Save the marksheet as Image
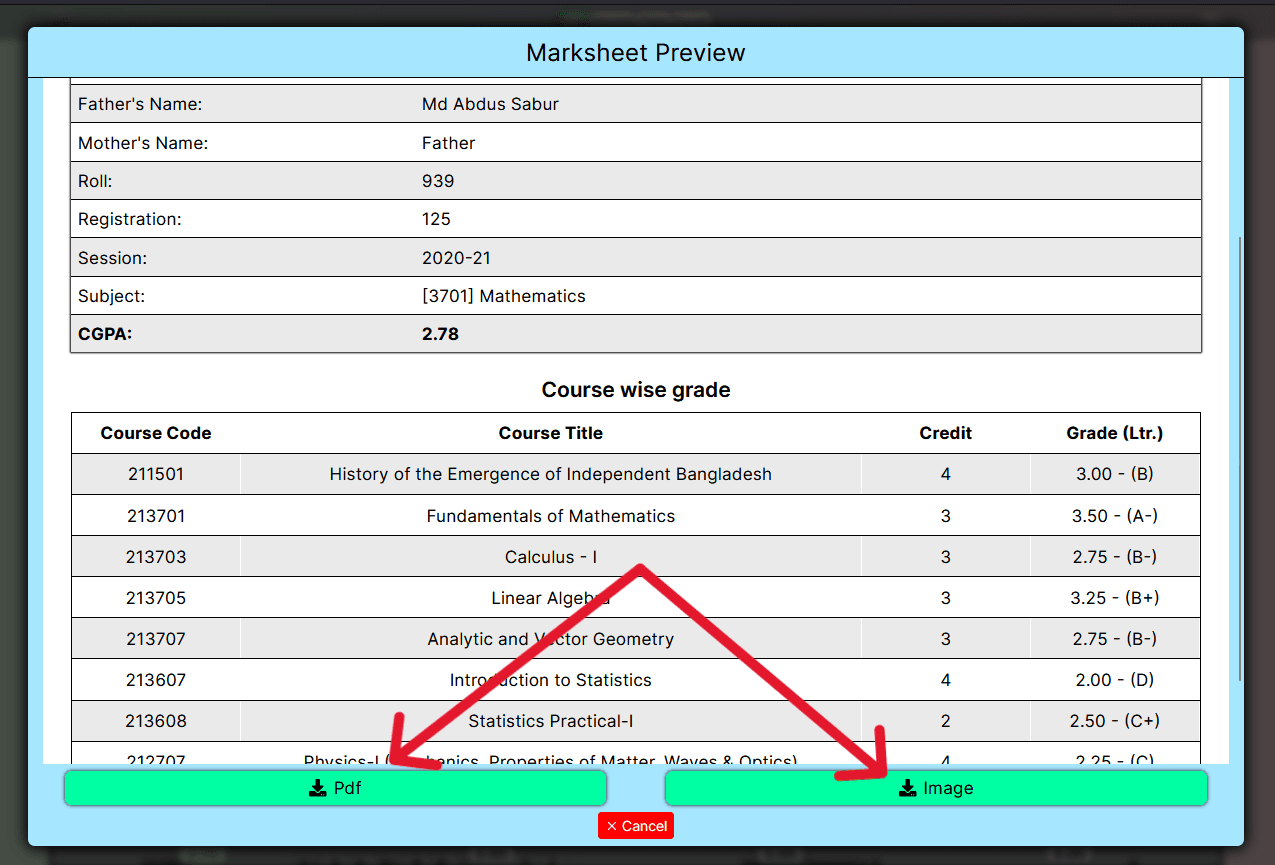 [x=935, y=788]
